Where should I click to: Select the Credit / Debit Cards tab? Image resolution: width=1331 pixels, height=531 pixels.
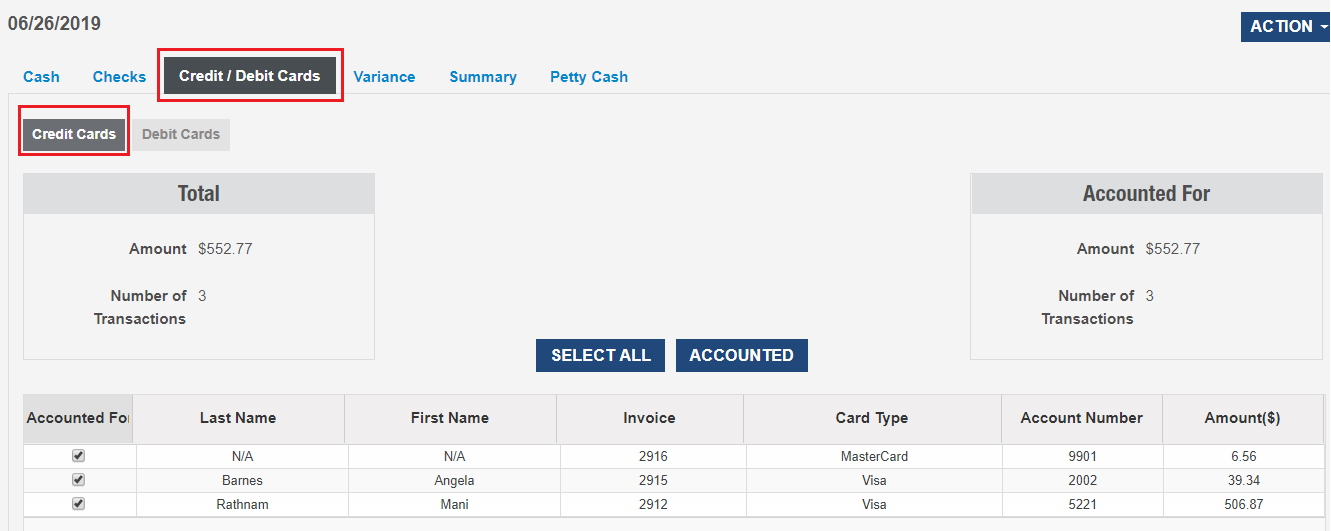[250, 76]
